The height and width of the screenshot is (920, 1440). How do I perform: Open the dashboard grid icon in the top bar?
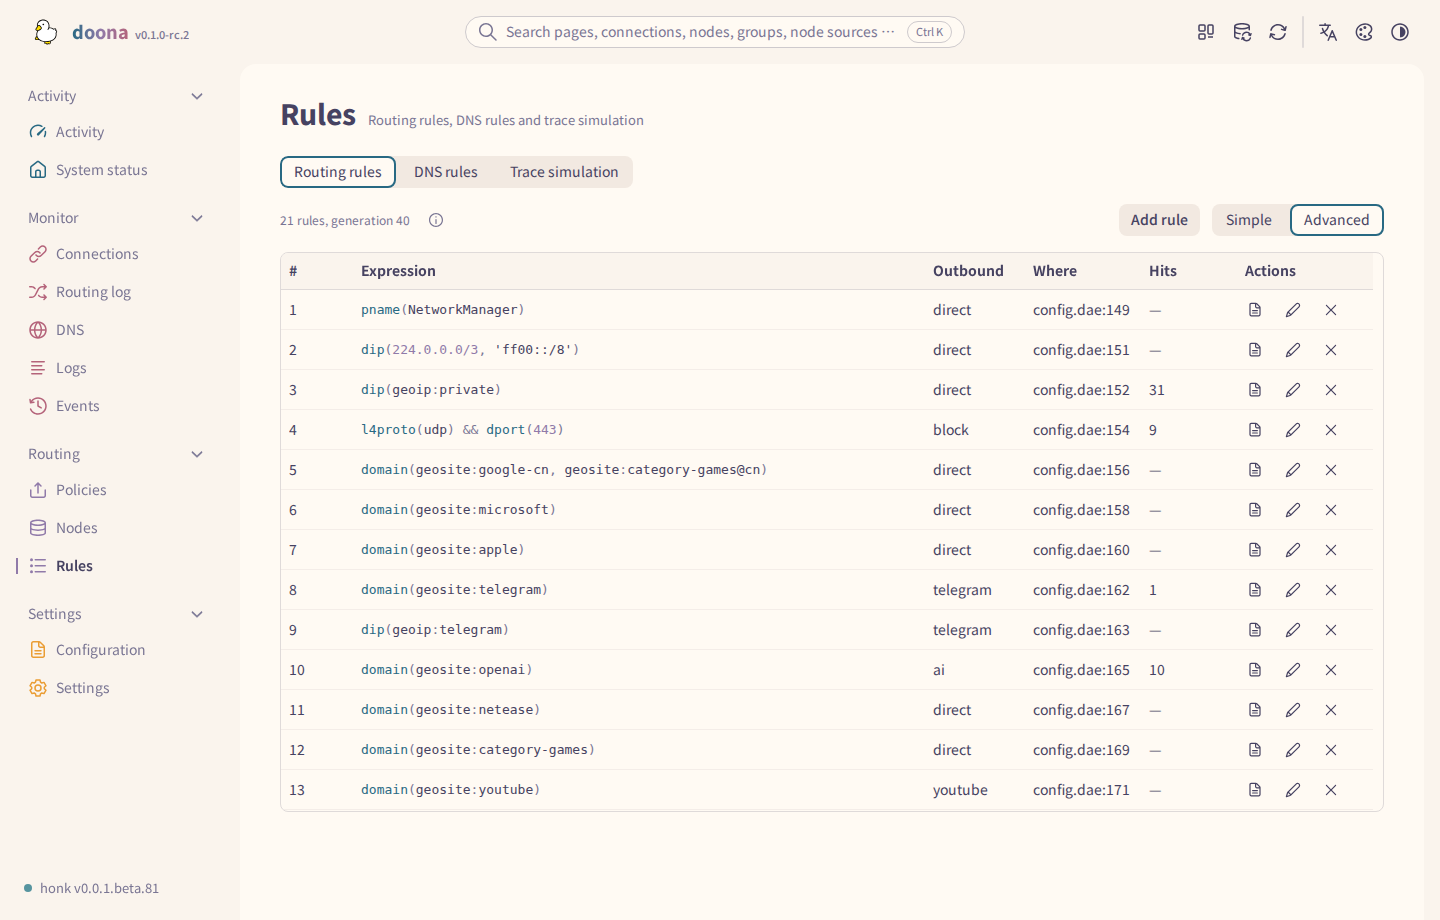click(1206, 32)
